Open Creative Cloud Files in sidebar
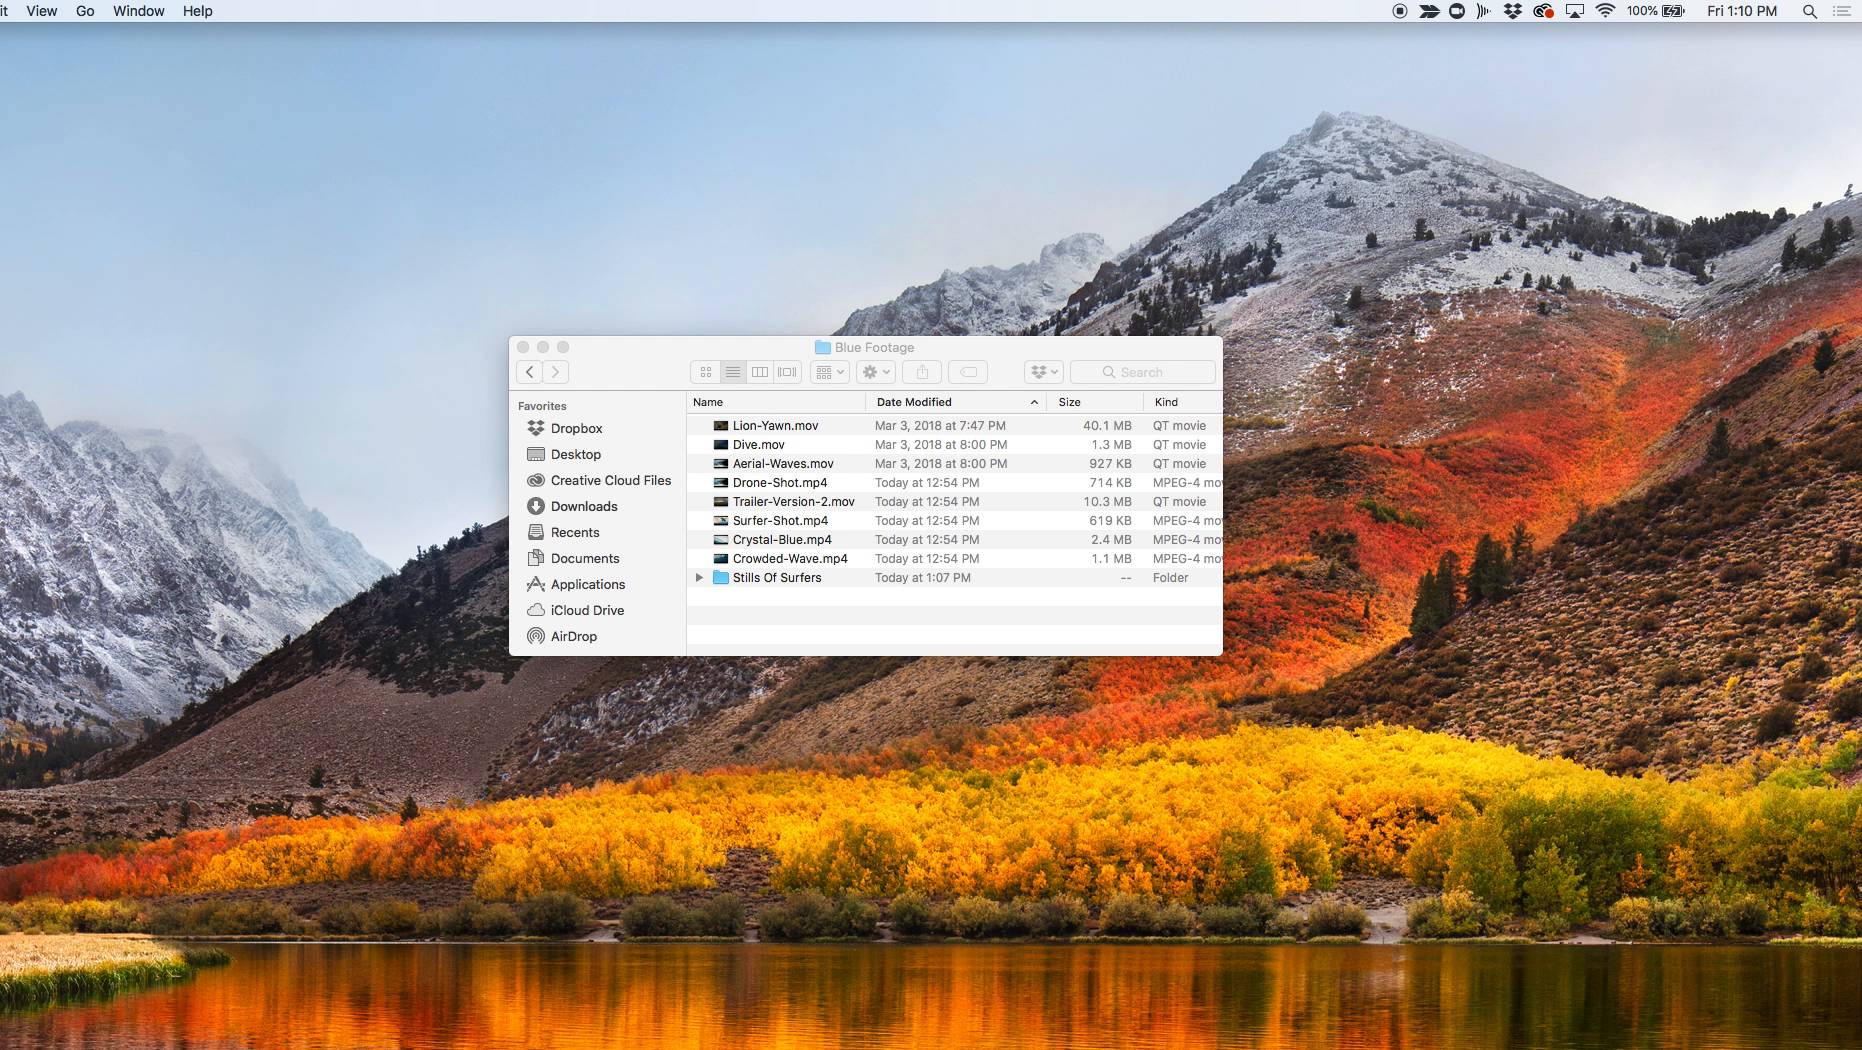Image resolution: width=1862 pixels, height=1050 pixels. click(610, 480)
